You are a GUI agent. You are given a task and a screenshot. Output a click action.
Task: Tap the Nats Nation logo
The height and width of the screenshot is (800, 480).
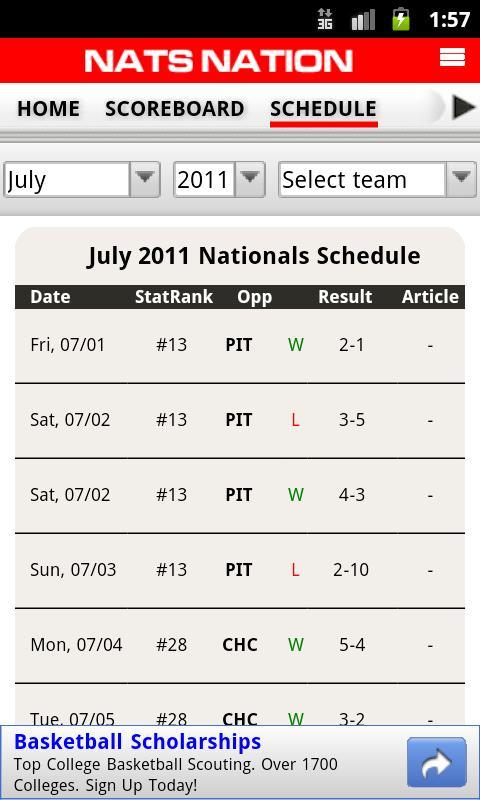pos(218,61)
